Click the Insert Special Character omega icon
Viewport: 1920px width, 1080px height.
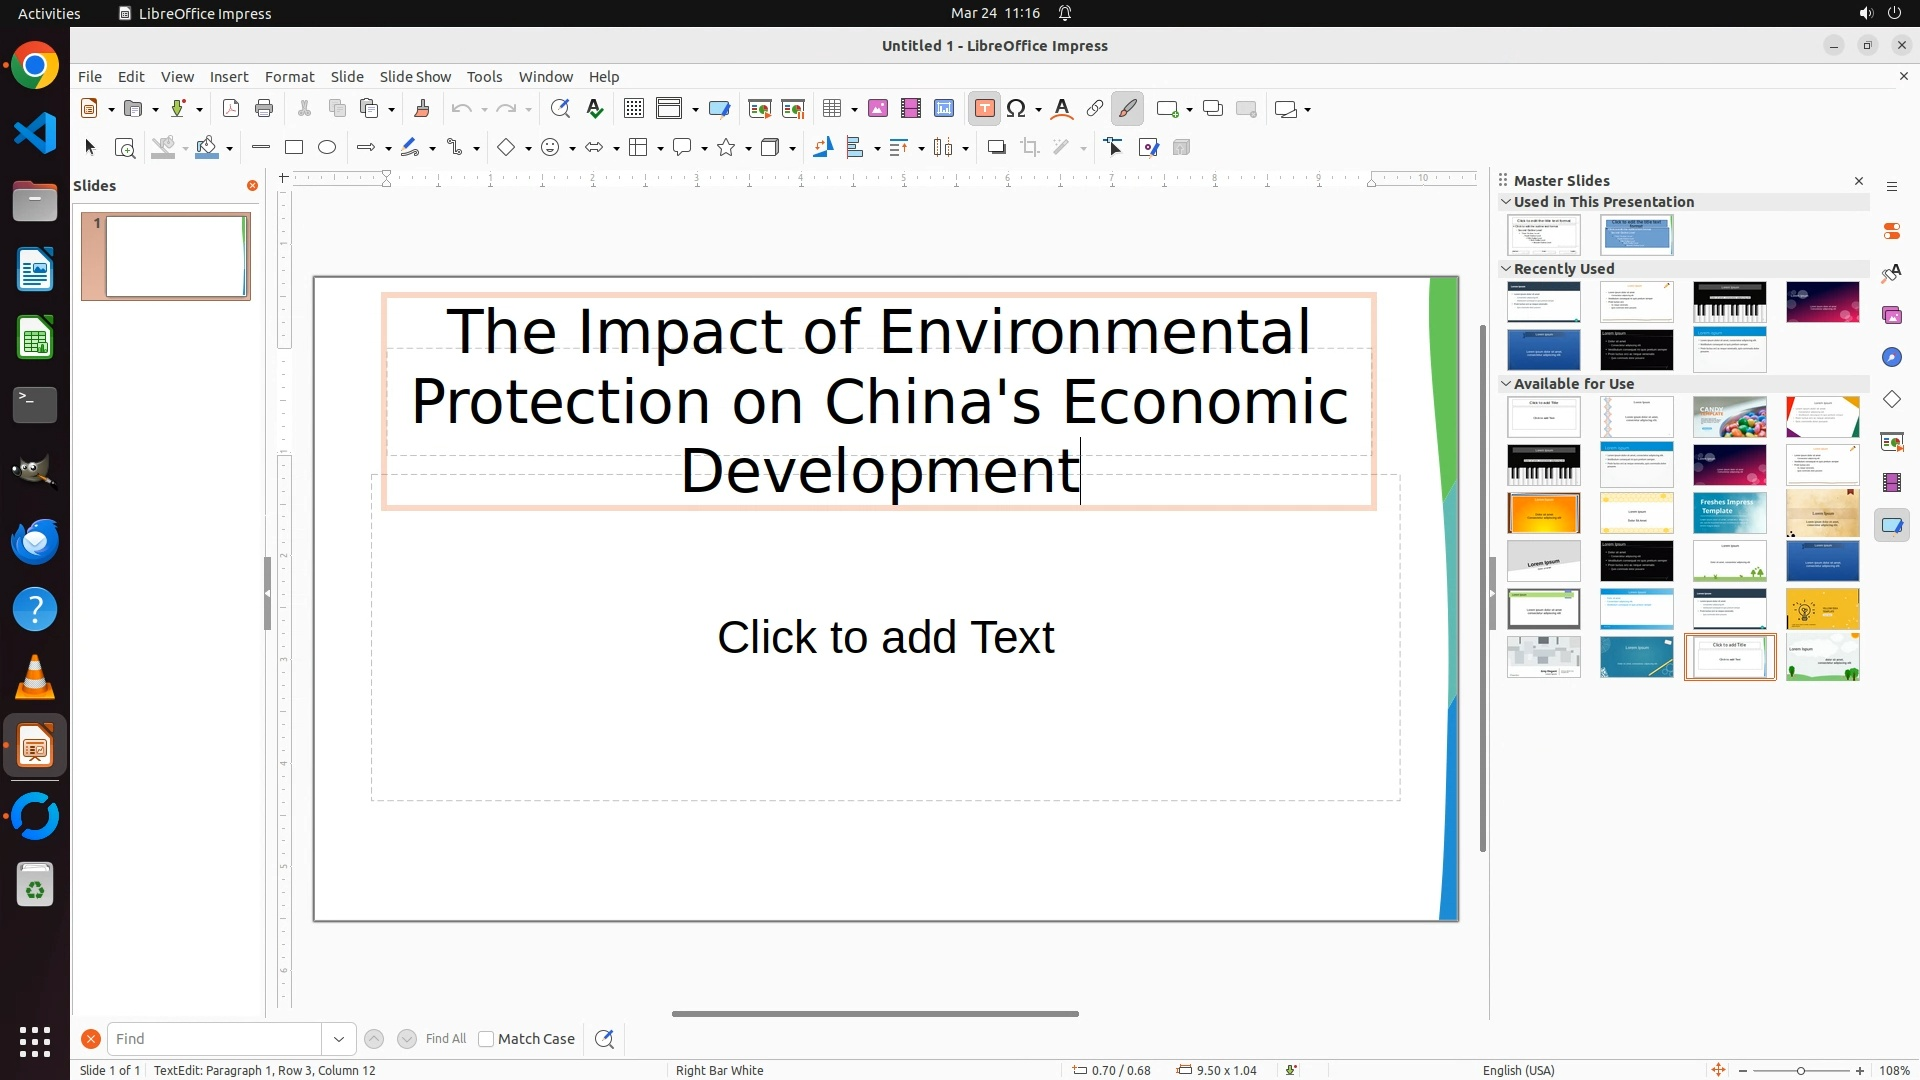(1017, 109)
